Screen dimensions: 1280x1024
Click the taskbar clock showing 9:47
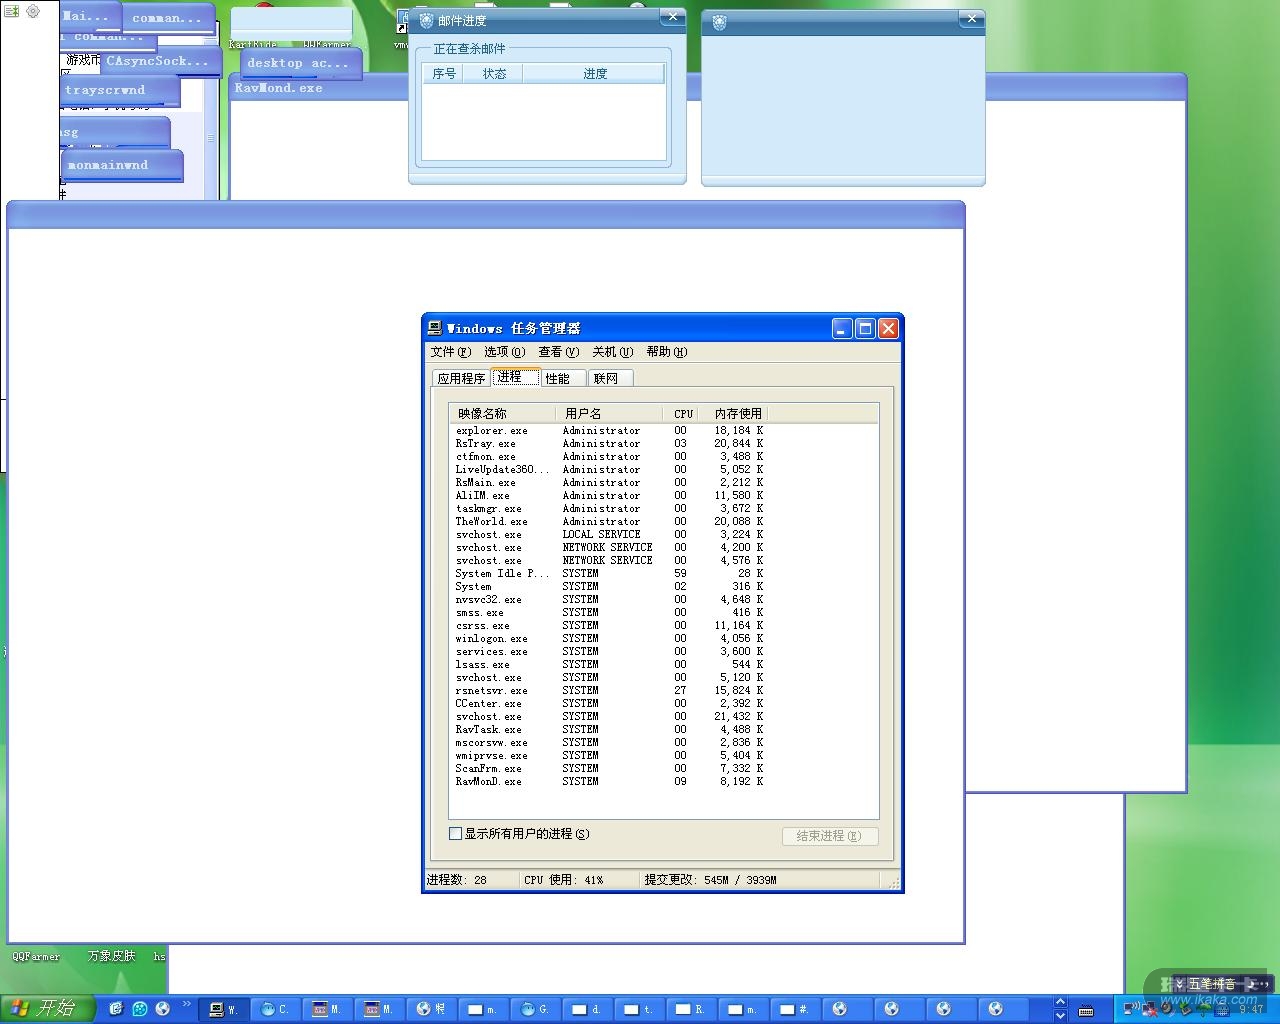coord(1251,1010)
